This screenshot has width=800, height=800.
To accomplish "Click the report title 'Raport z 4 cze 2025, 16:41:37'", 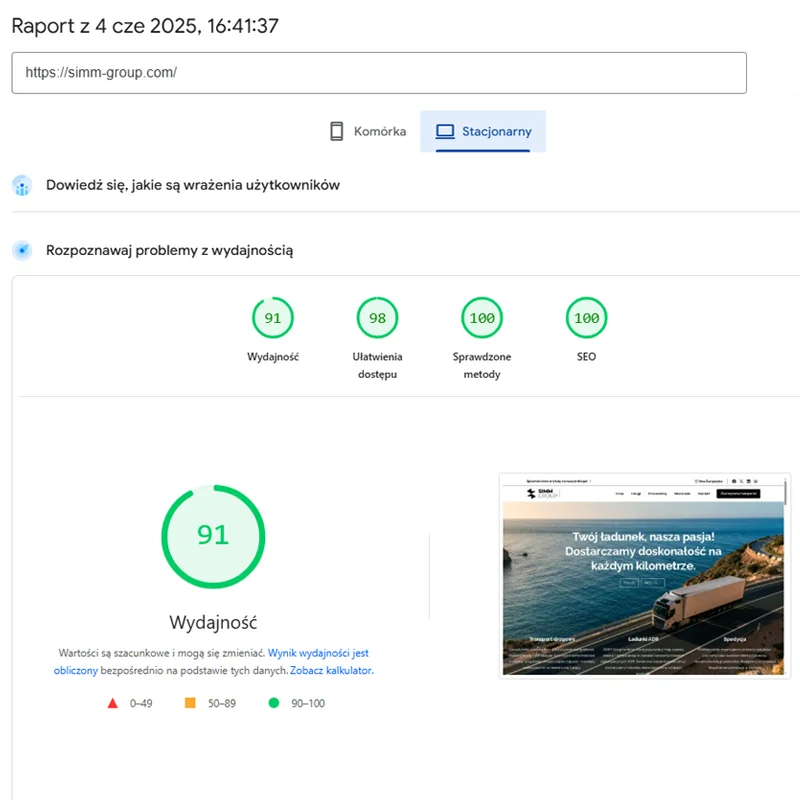I will (x=145, y=26).
